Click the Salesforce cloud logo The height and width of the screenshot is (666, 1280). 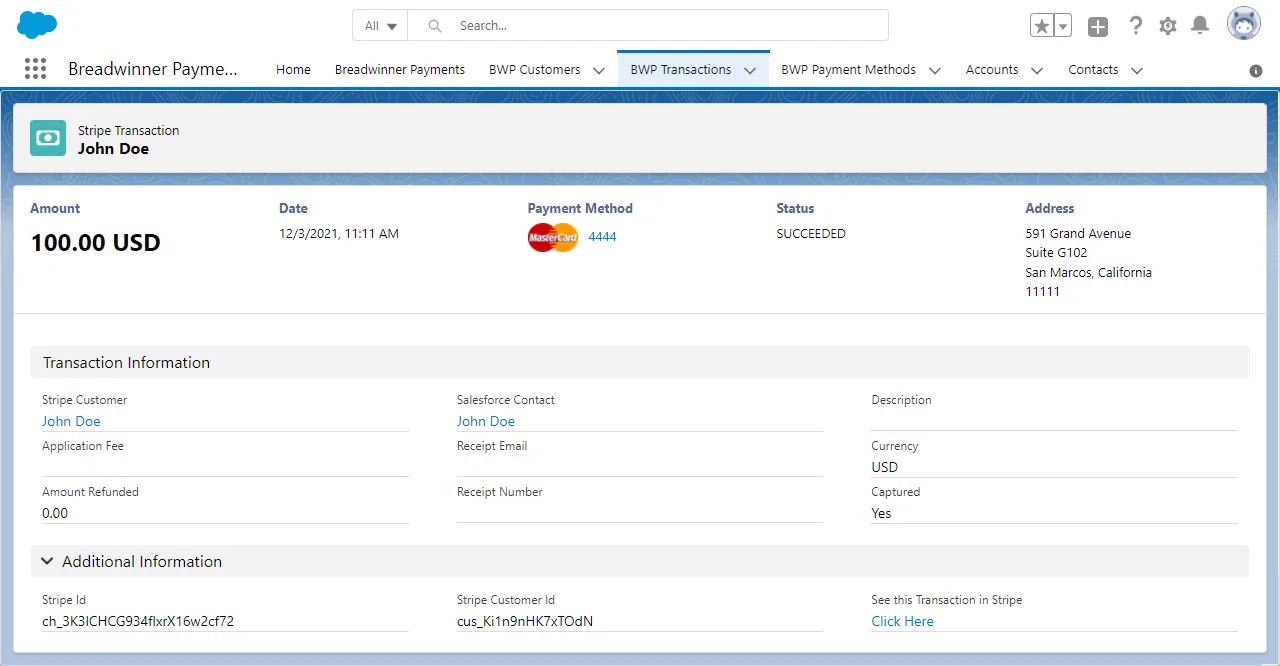click(x=37, y=25)
